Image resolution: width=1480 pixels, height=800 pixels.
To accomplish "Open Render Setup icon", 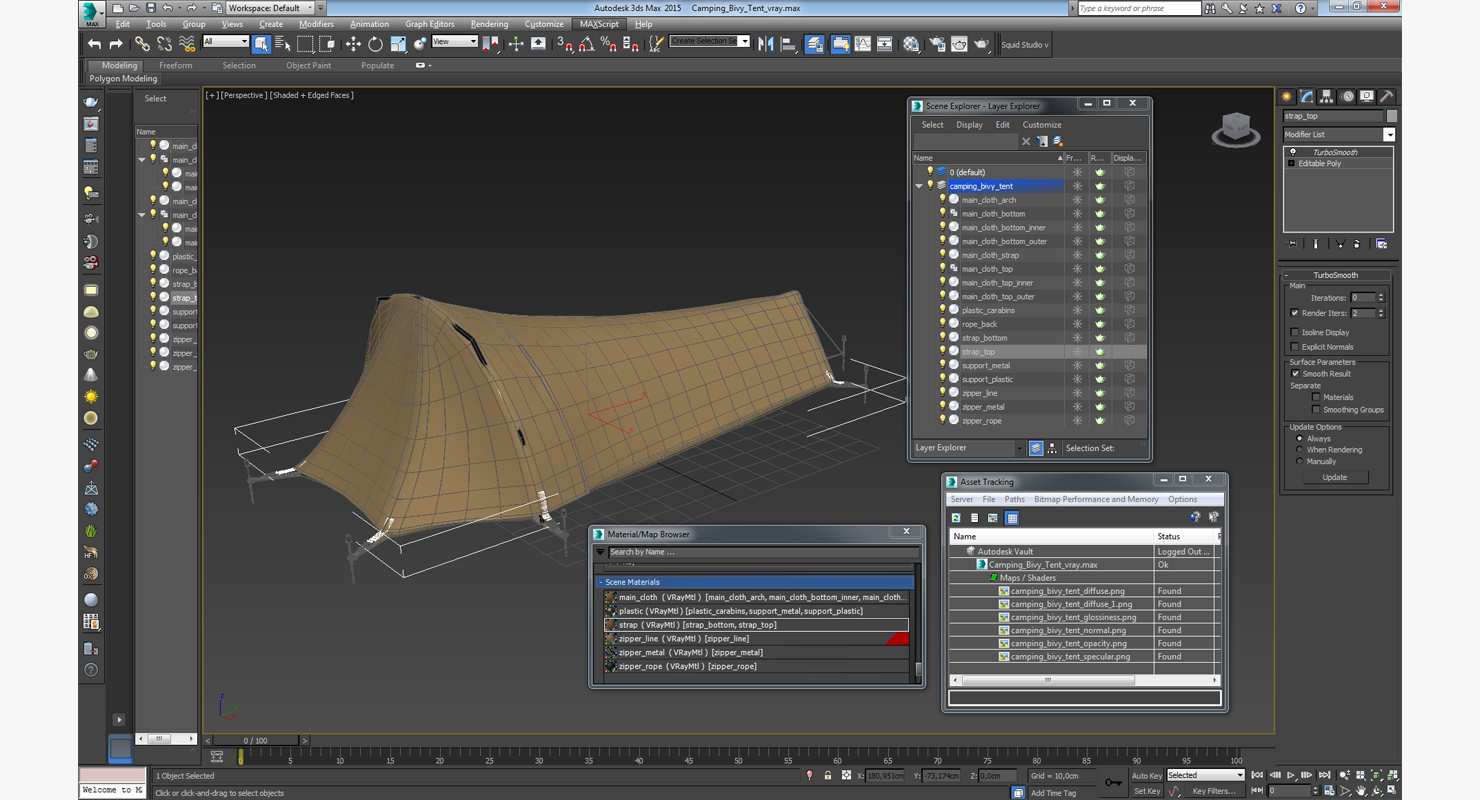I will coord(936,44).
